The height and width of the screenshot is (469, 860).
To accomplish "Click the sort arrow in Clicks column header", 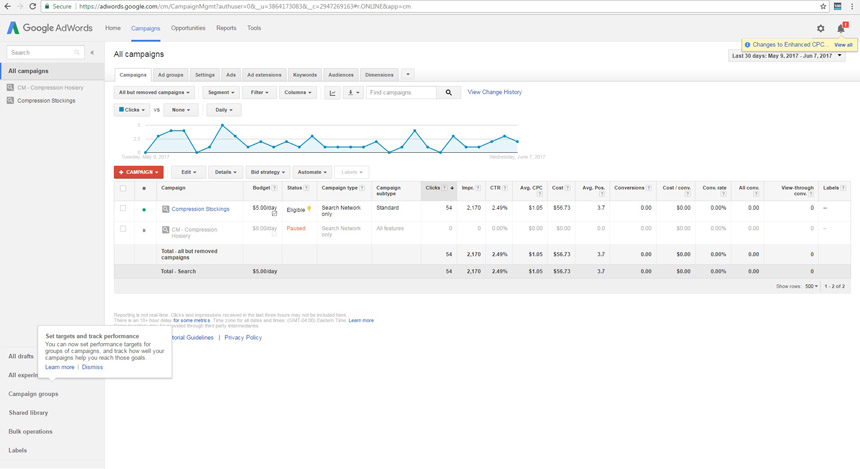I will (x=452, y=188).
